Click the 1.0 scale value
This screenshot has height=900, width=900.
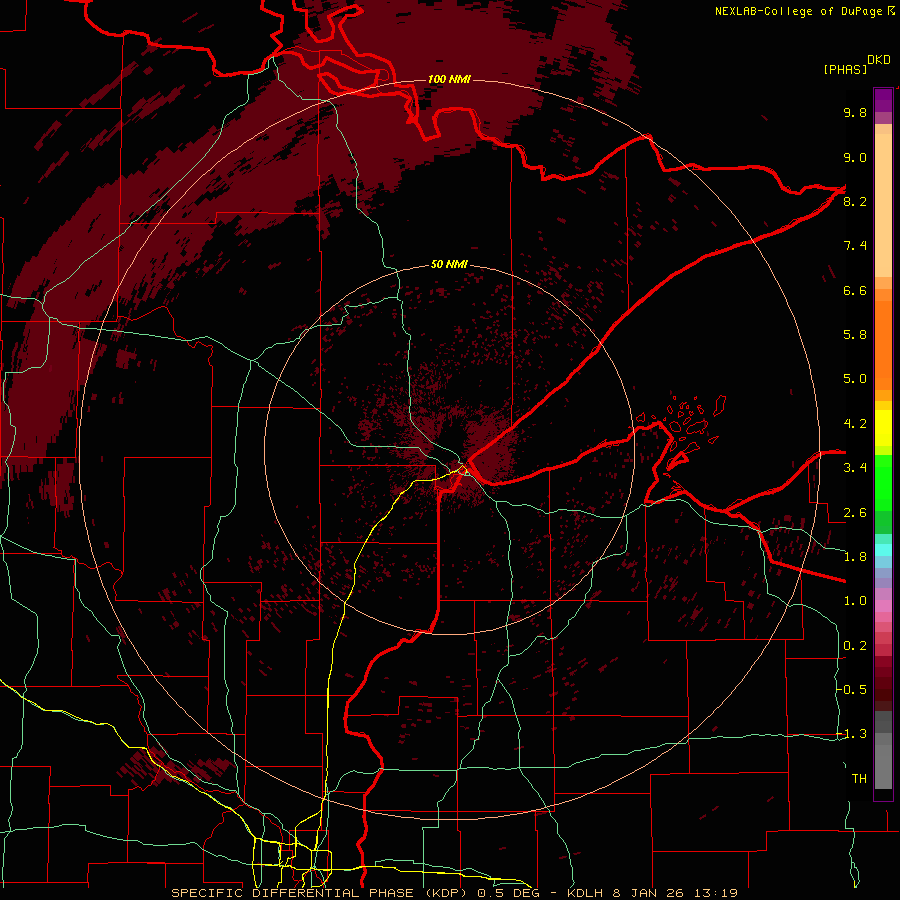click(x=855, y=601)
